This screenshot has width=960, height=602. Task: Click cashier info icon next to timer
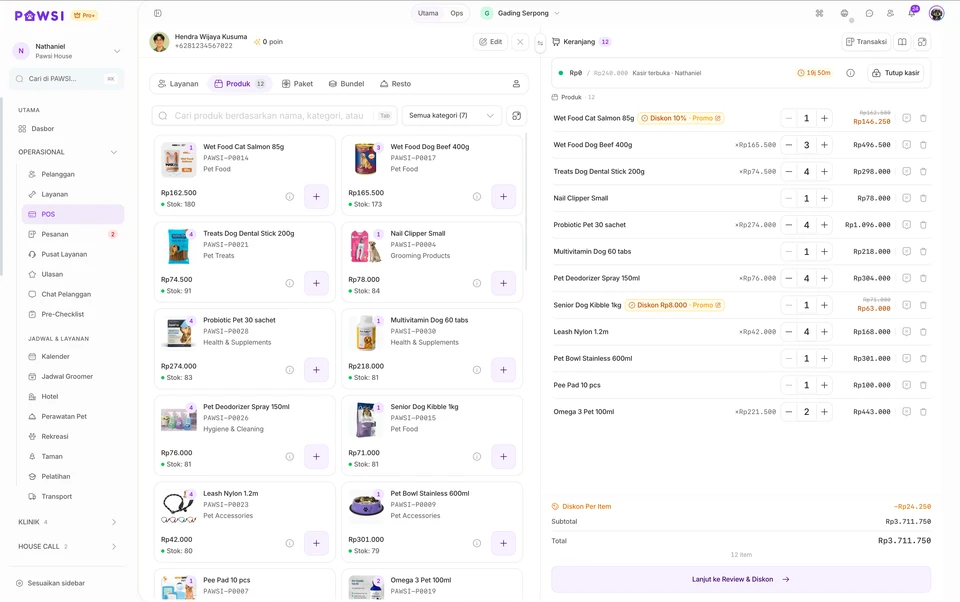point(850,73)
